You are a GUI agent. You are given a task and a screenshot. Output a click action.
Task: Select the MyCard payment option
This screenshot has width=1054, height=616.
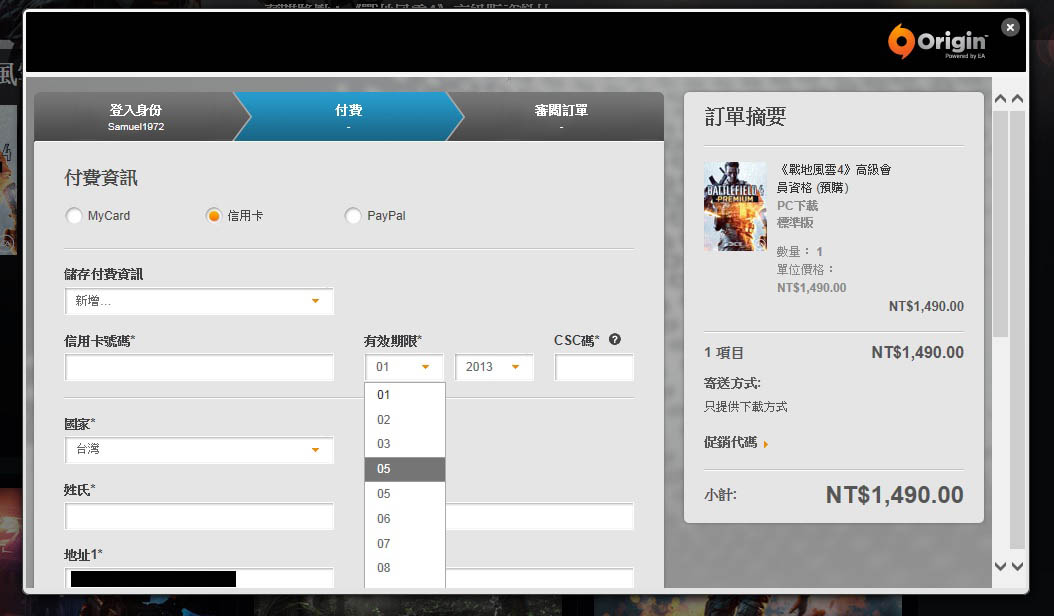coord(74,216)
